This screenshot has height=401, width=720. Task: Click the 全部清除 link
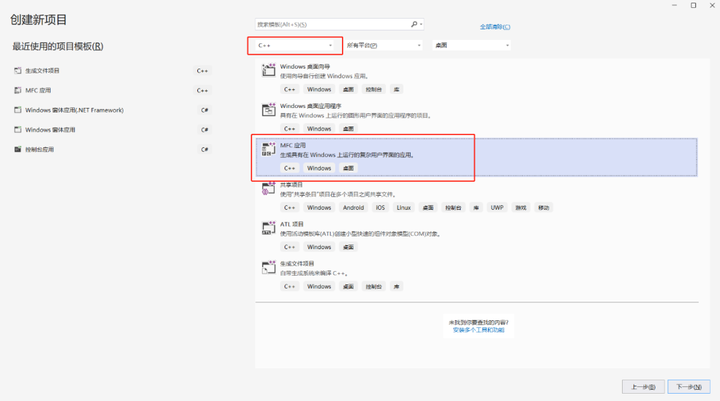pos(495,27)
